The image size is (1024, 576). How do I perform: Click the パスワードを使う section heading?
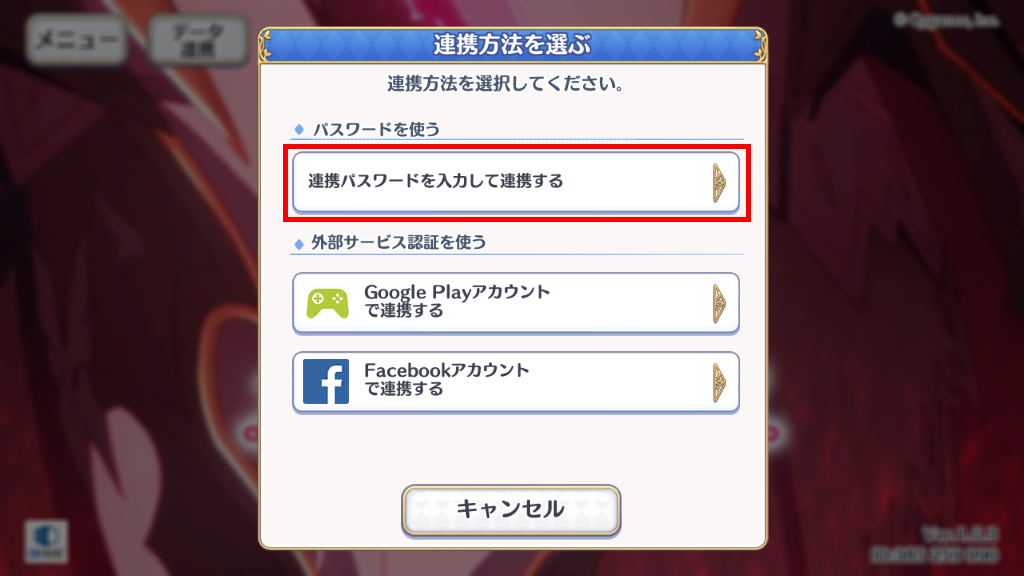point(376,129)
